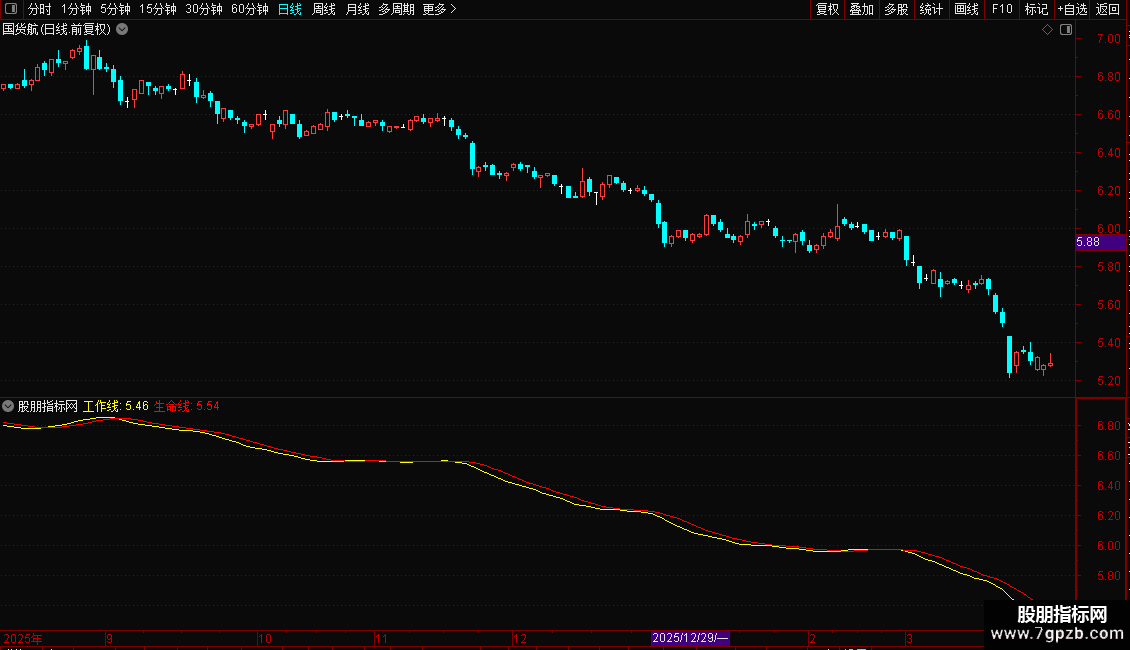Select the 30分钟 period
This screenshot has width=1130, height=650.
pyautogui.click(x=204, y=9)
